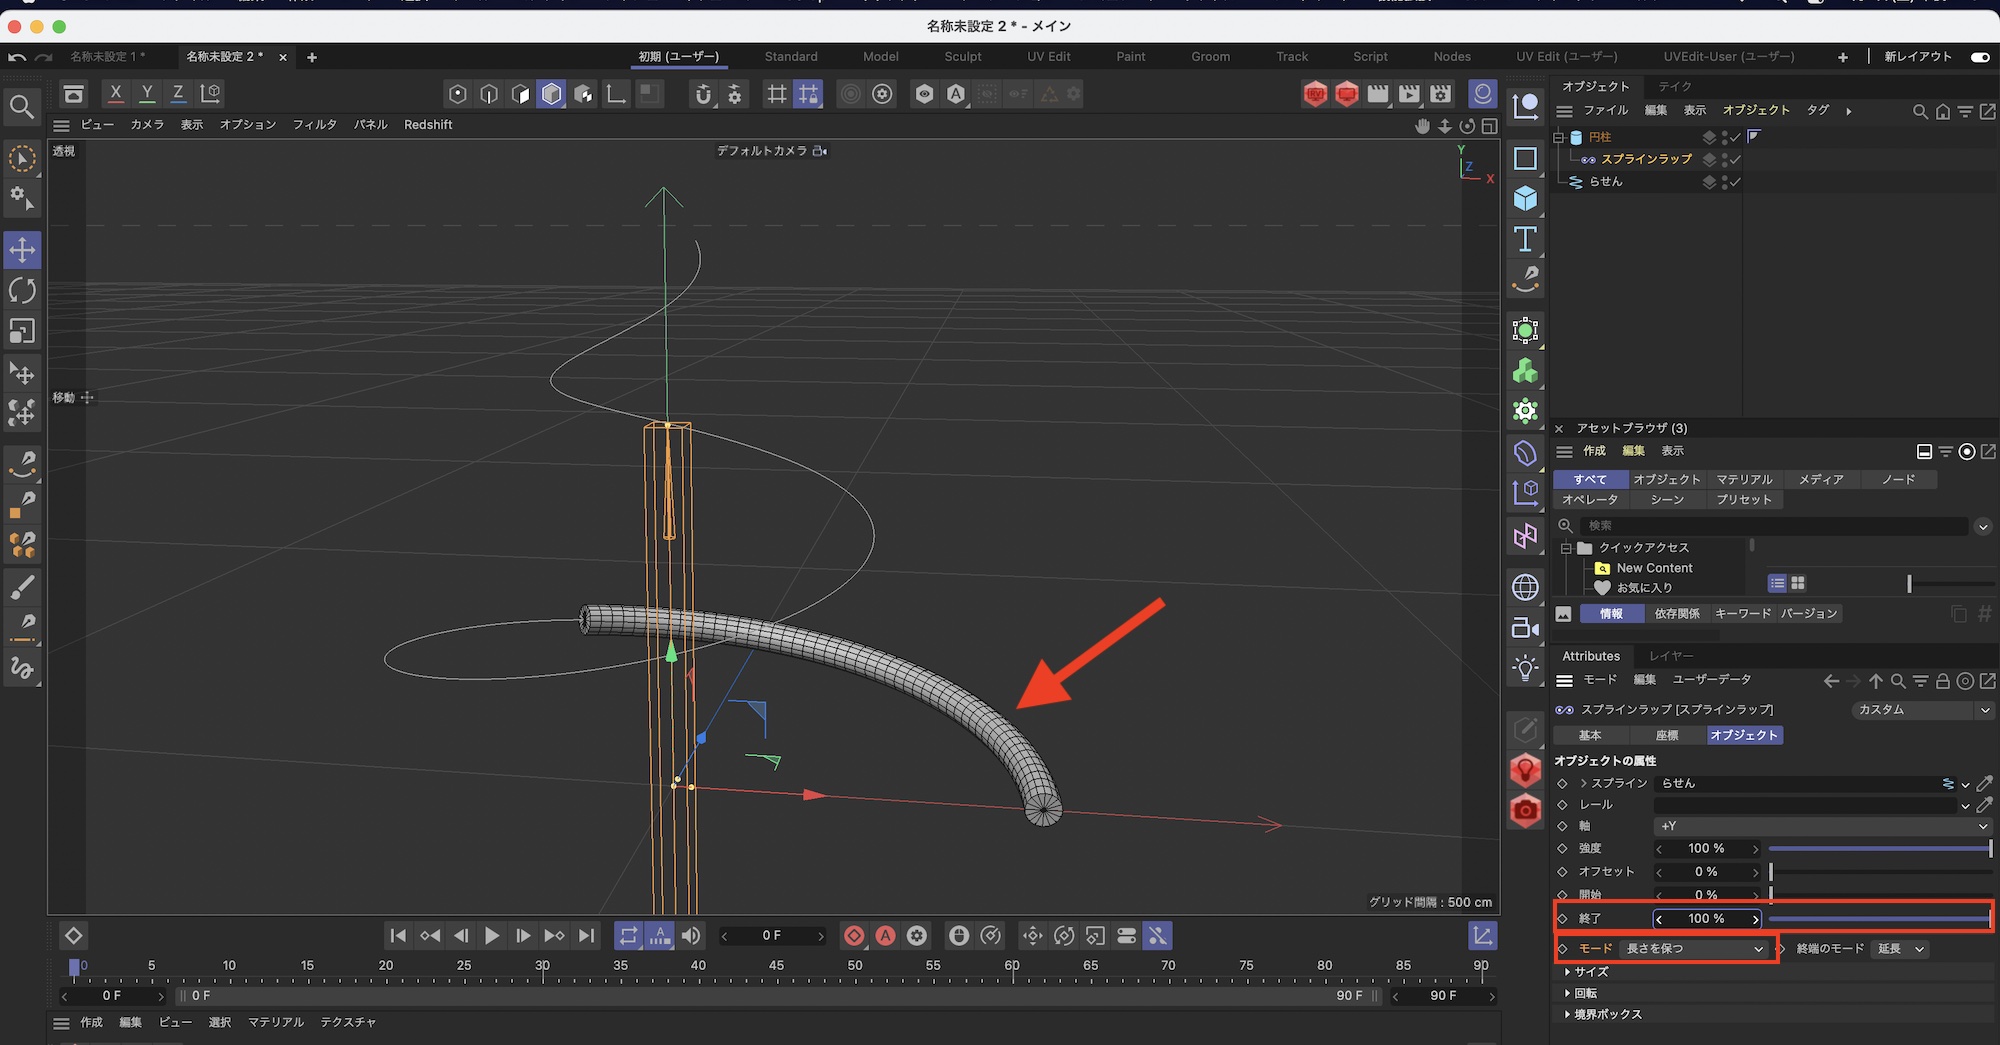Toggle the 新レイアウト switch
Screen dimensions: 2000x1045
1979,57
